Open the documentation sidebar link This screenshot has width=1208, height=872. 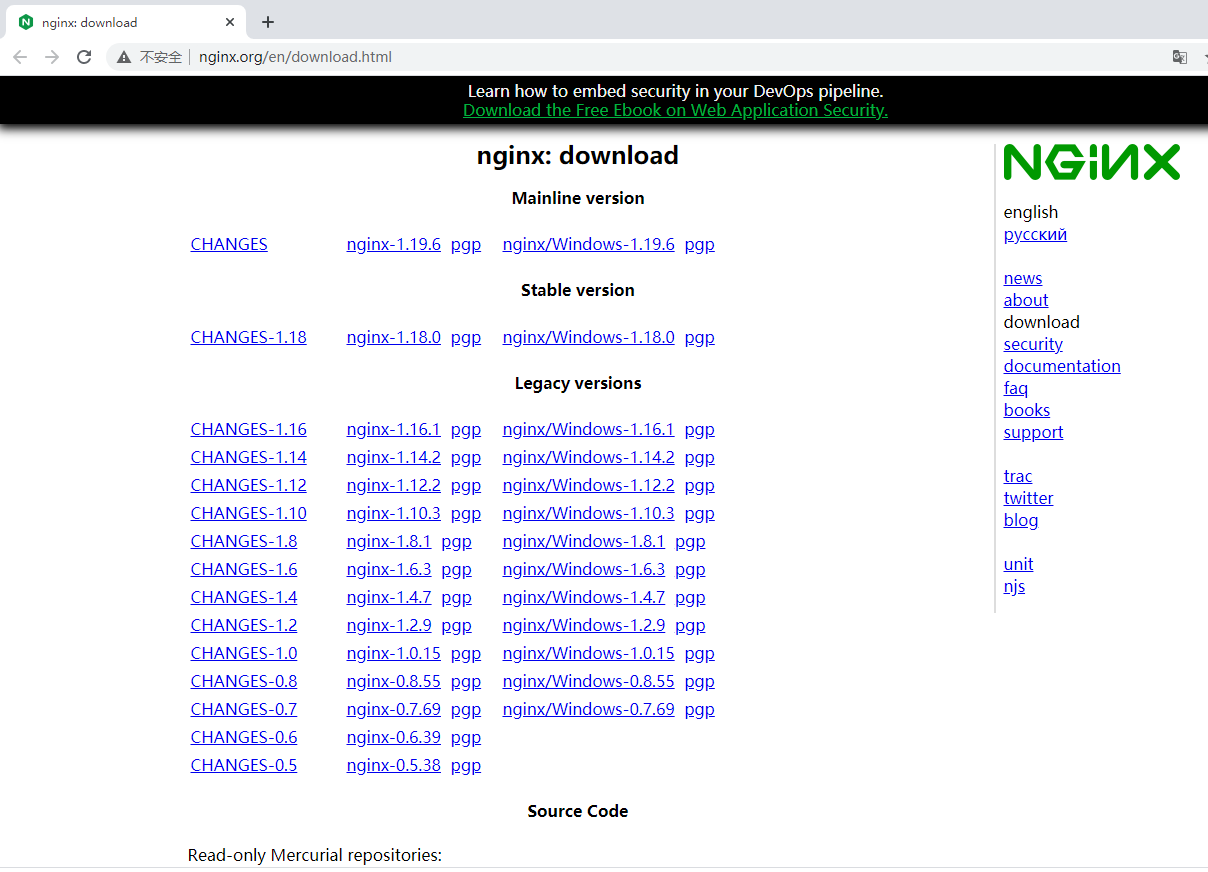click(x=1062, y=366)
